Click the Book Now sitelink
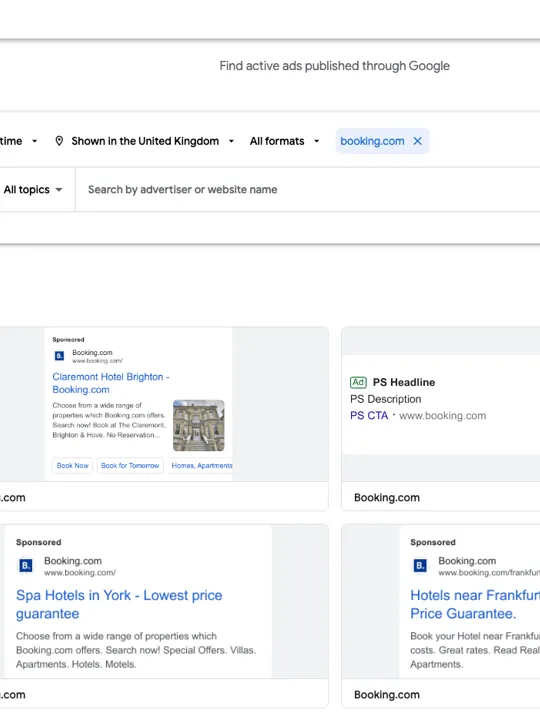Image resolution: width=540 pixels, height=720 pixels. tap(73, 466)
